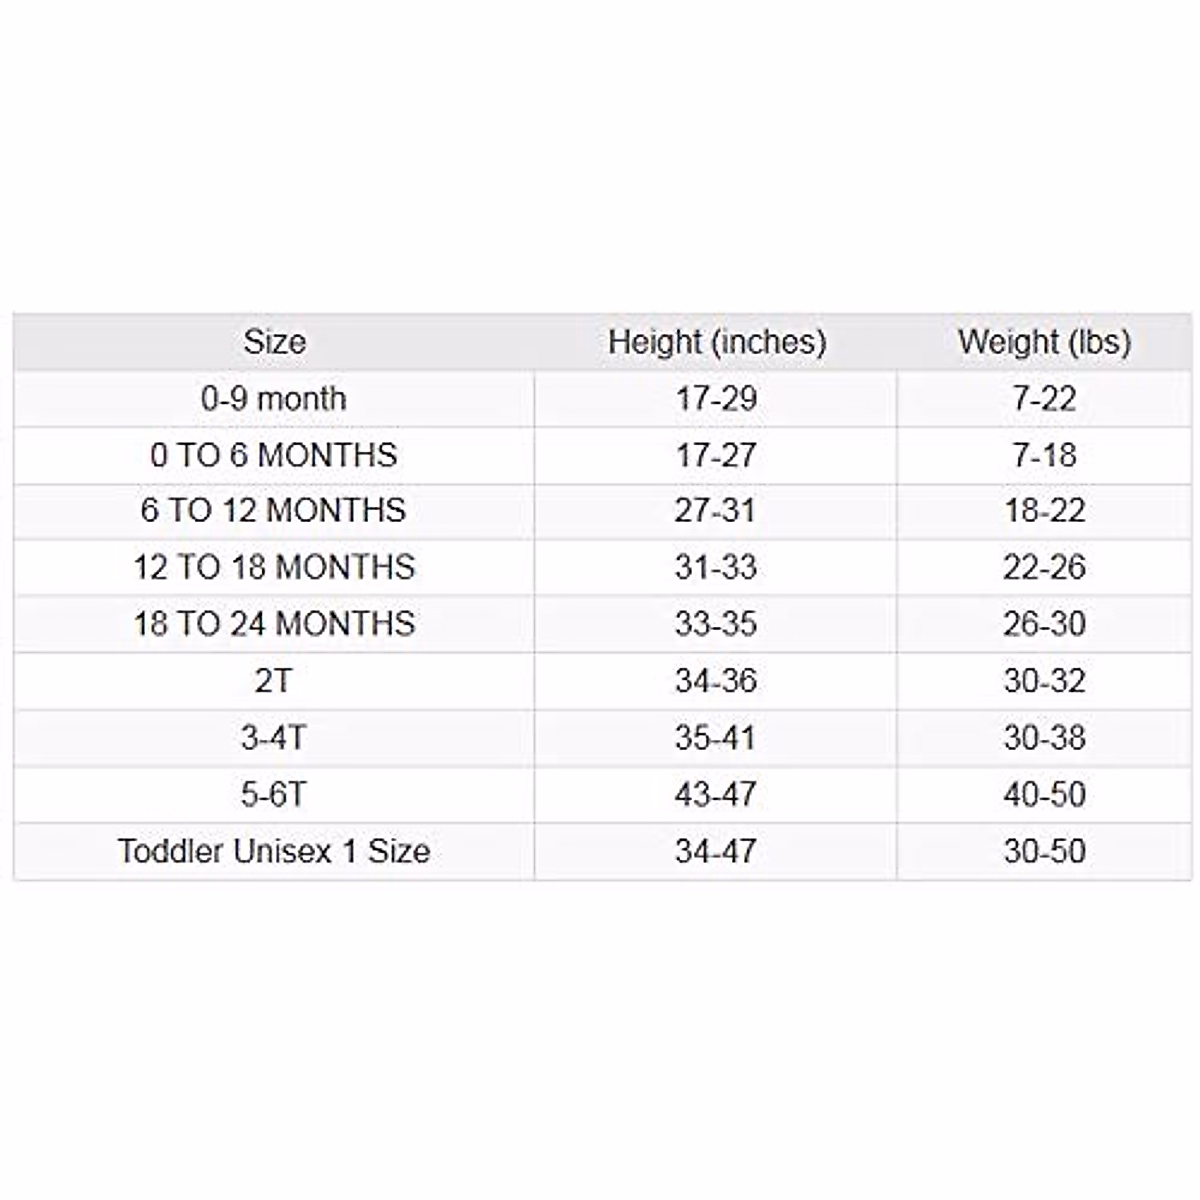The image size is (1200, 1200).
Task: Click the 3-4T size cell
Action: coord(274,738)
